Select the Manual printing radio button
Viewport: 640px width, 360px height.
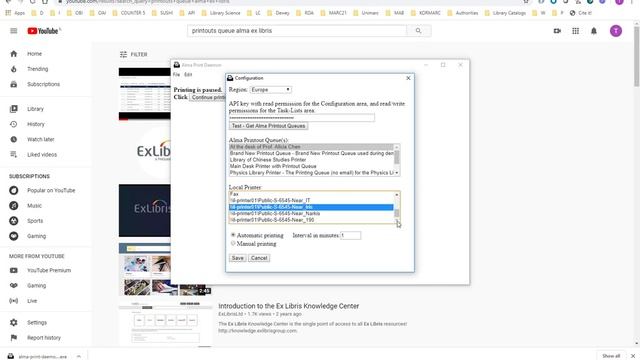tap(233, 243)
